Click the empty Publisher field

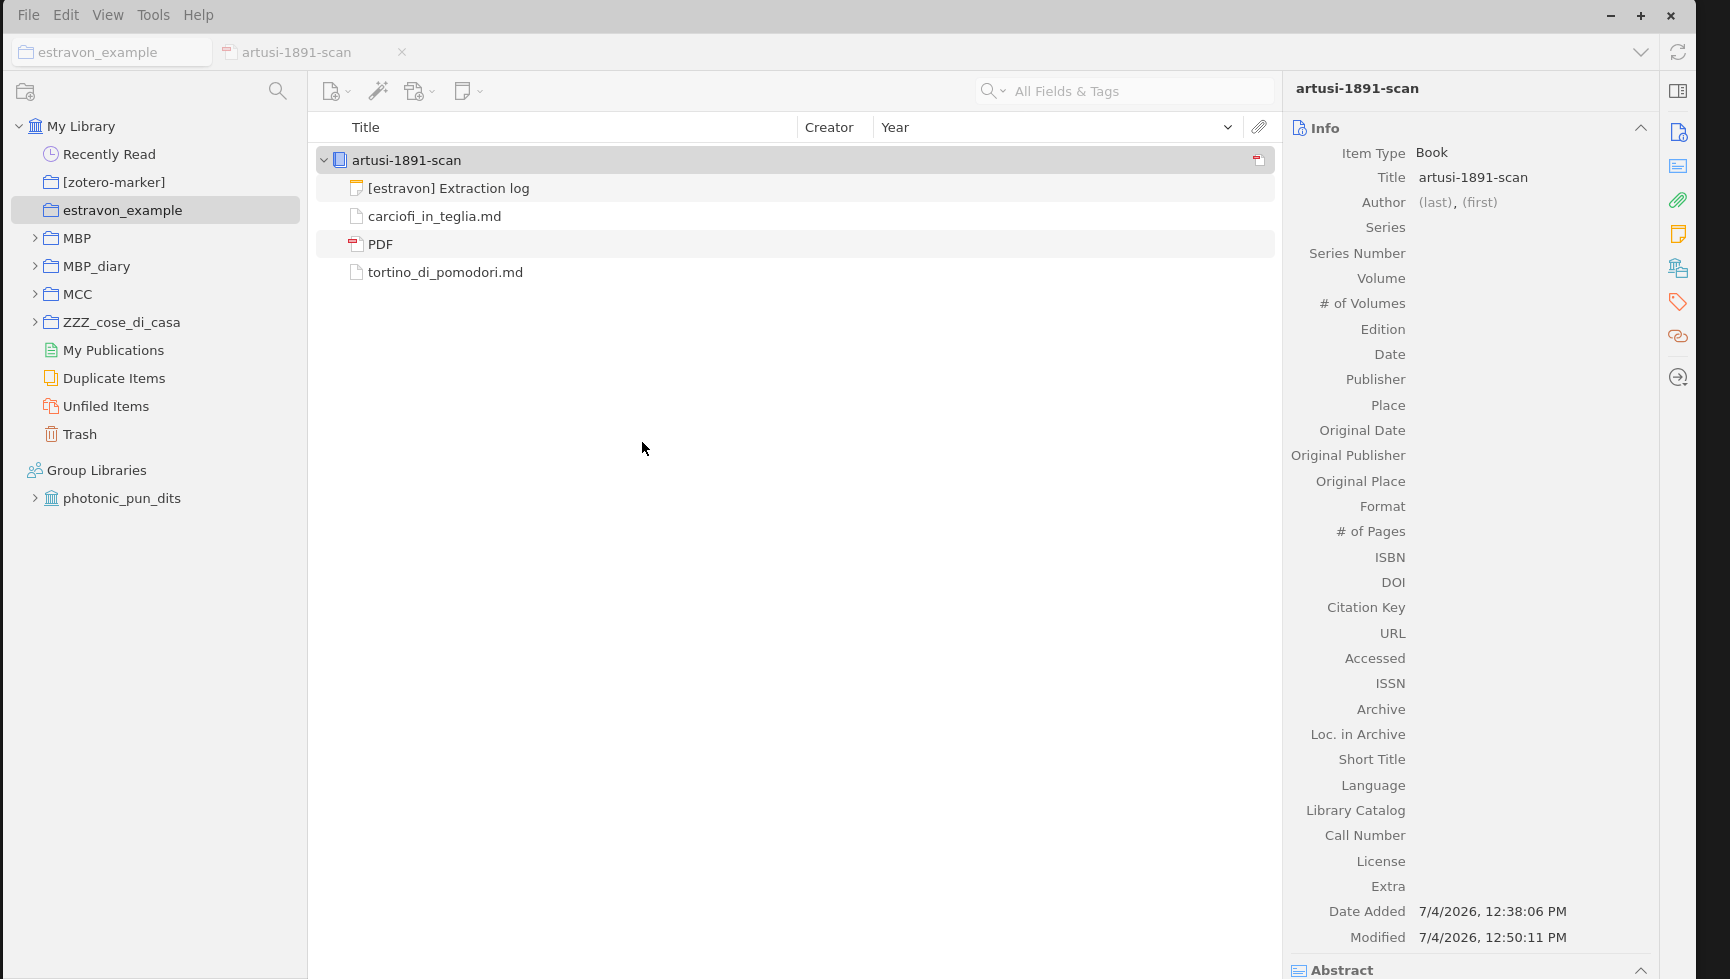(1533, 380)
